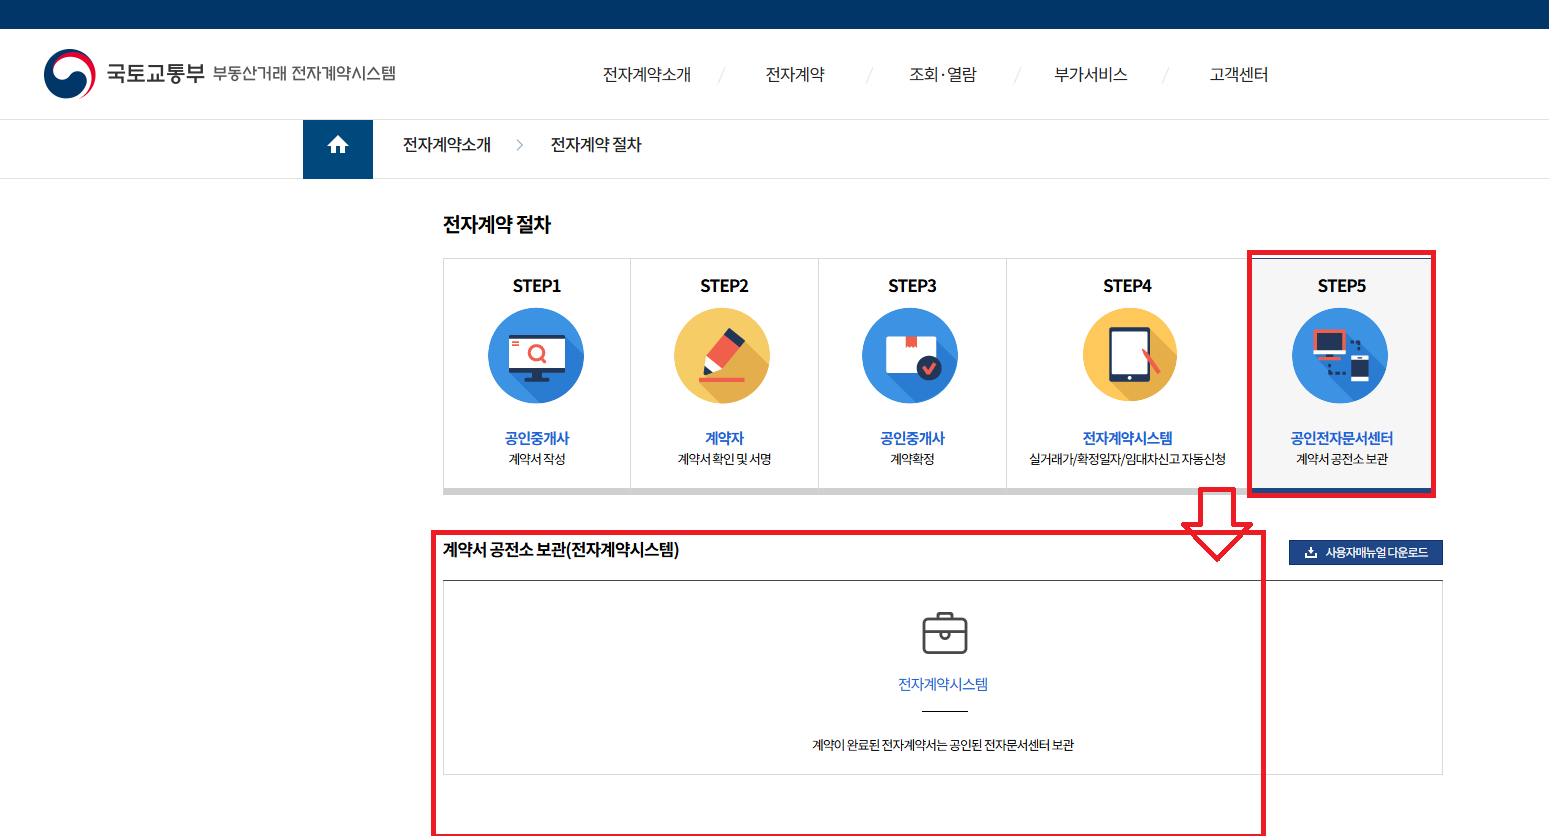The image size is (1549, 836).
Task: Click 공인중개사 label under STEP3
Action: [x=912, y=438]
